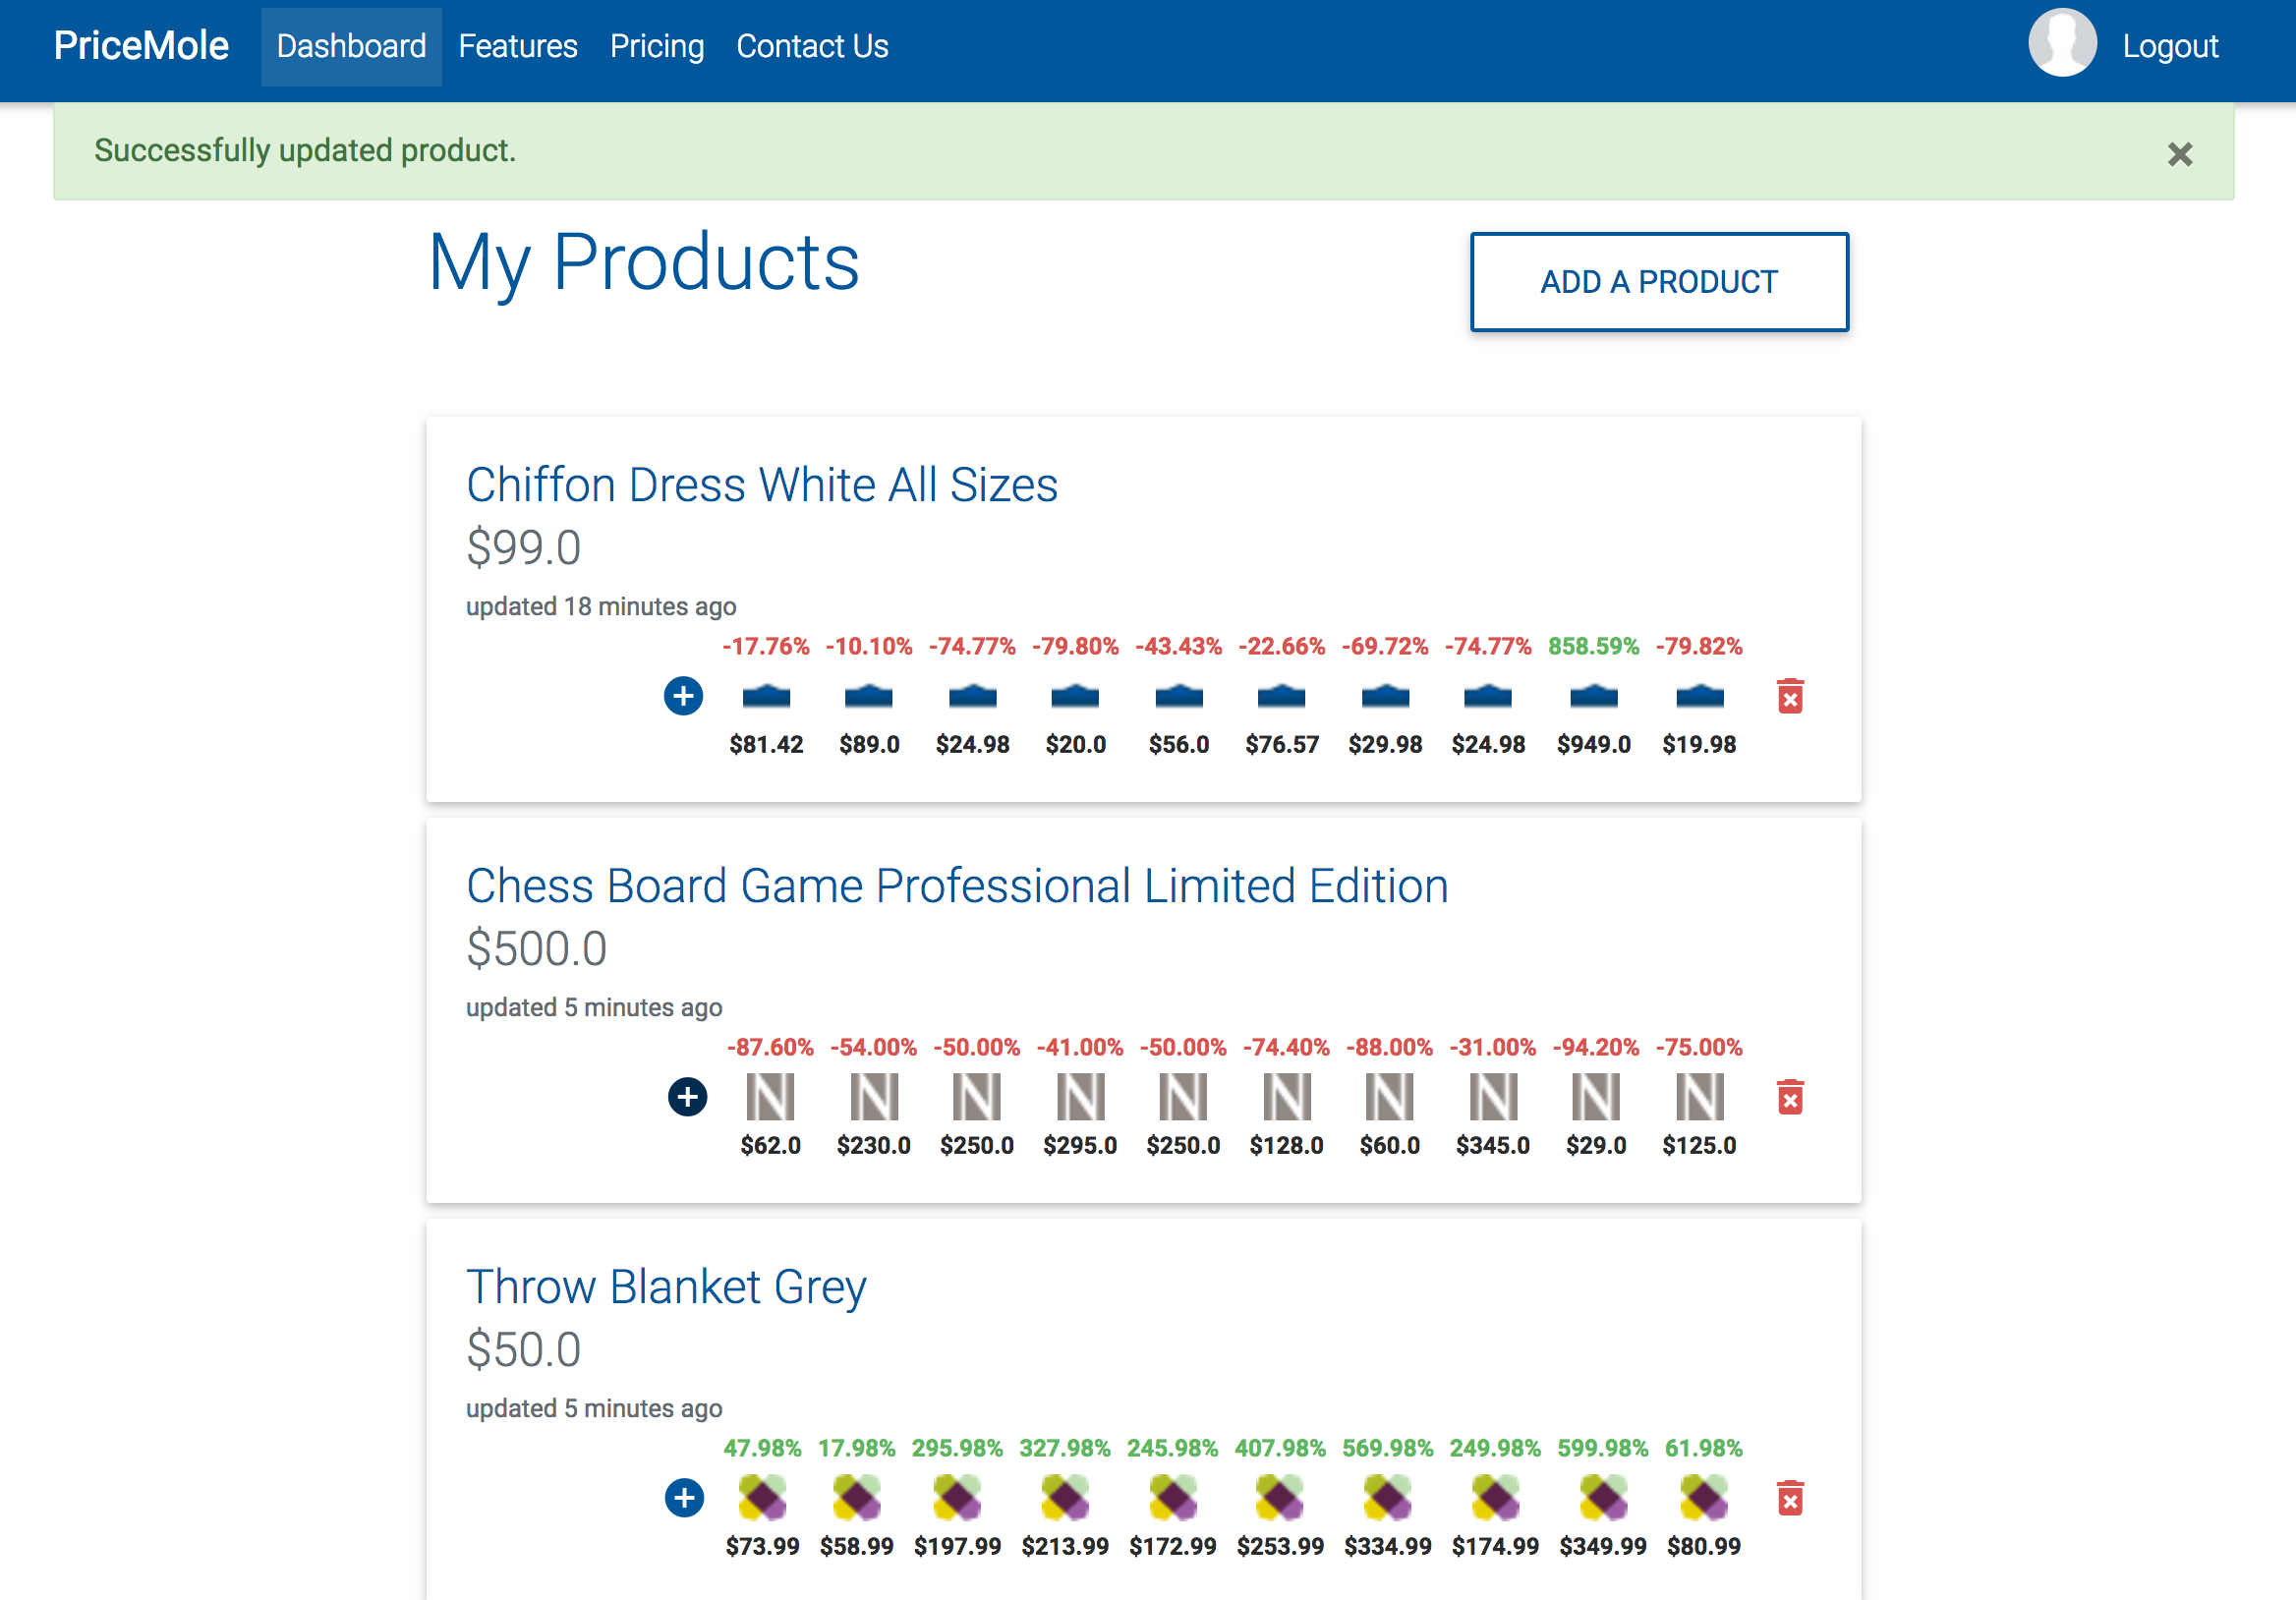Viewport: 2296px width, 1600px height.
Task: Open the Dashboard nav item
Action: click(x=351, y=46)
